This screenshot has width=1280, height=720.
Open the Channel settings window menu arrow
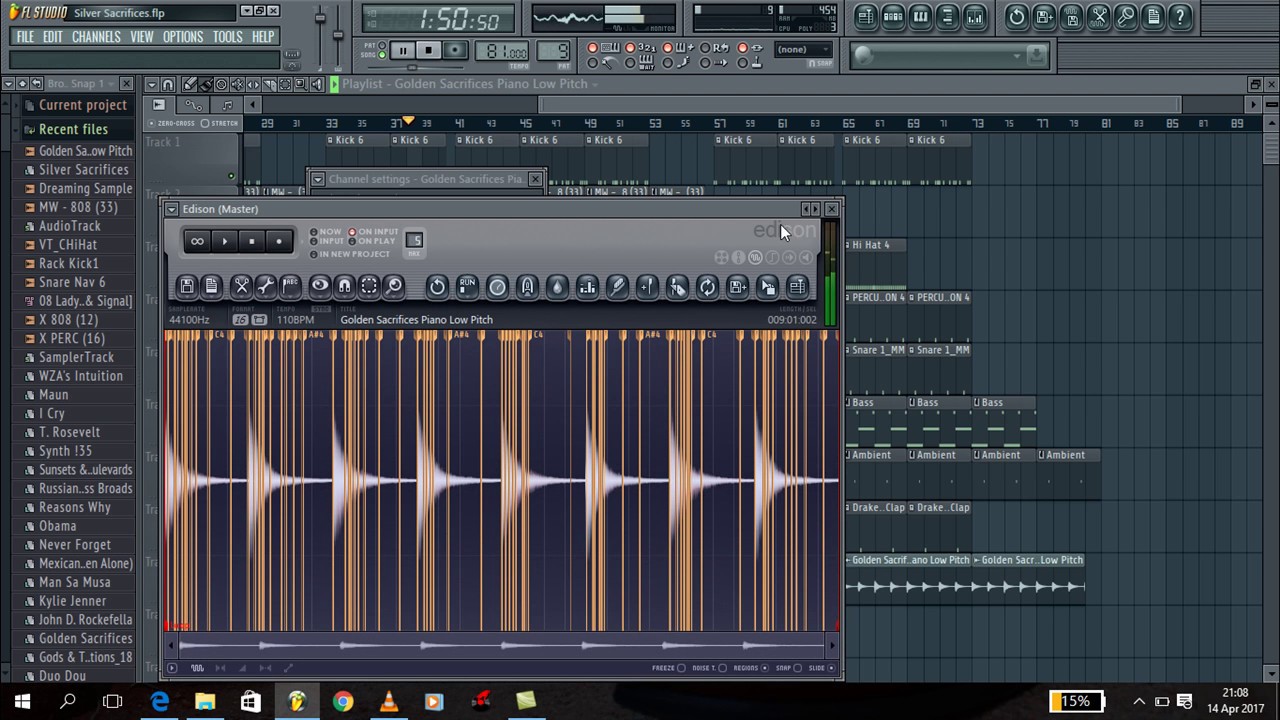coord(318,179)
